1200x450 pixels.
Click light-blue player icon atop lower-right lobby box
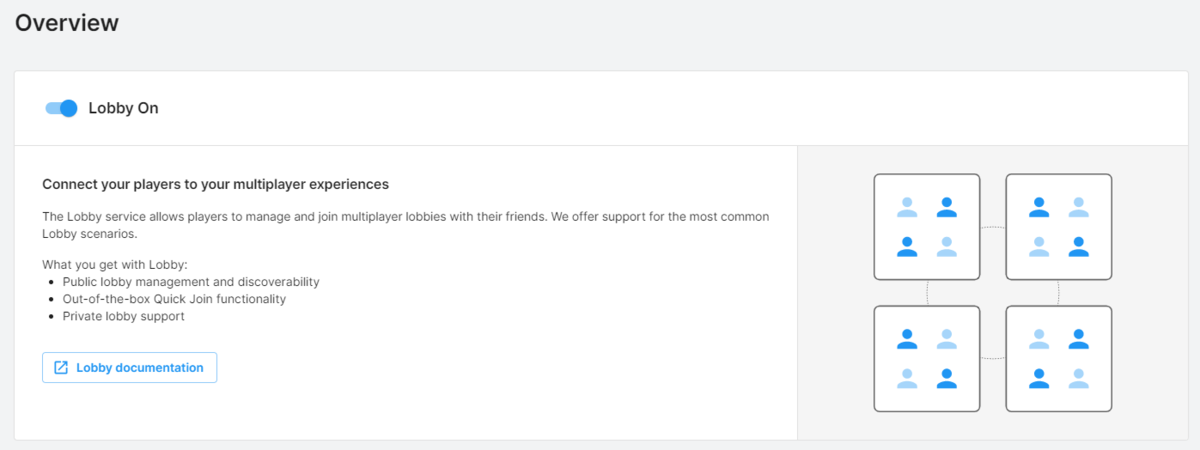[1039, 339]
